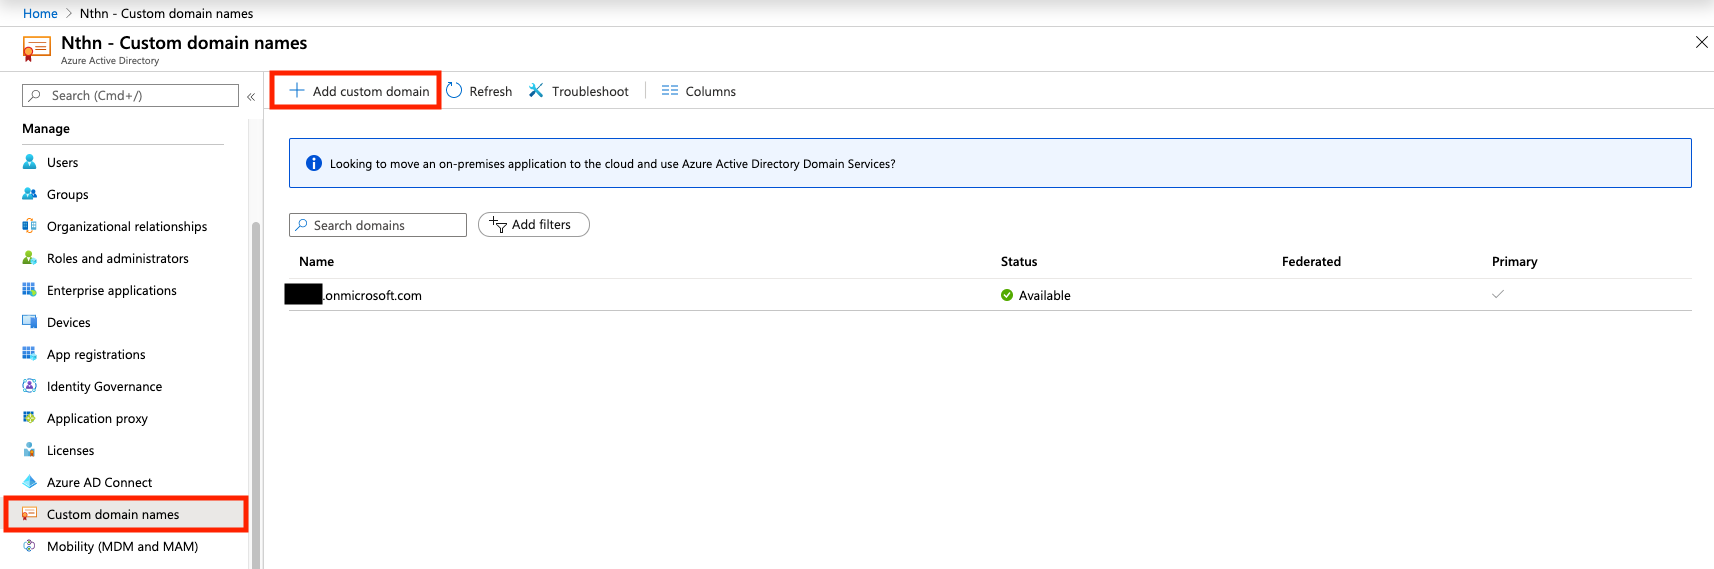
Task: Click the Organizational relationships icon
Action: click(30, 226)
